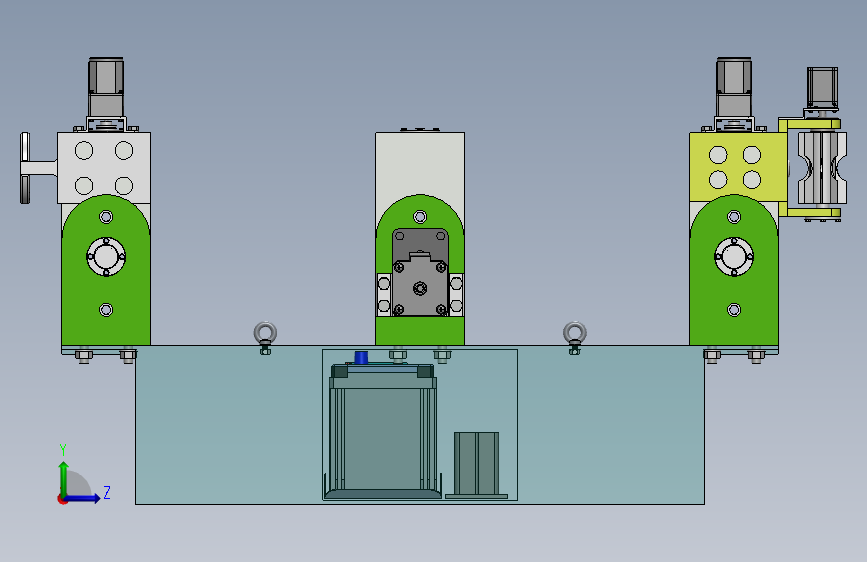Select the bearing flange on right green bracket
The image size is (867, 562).
734,257
